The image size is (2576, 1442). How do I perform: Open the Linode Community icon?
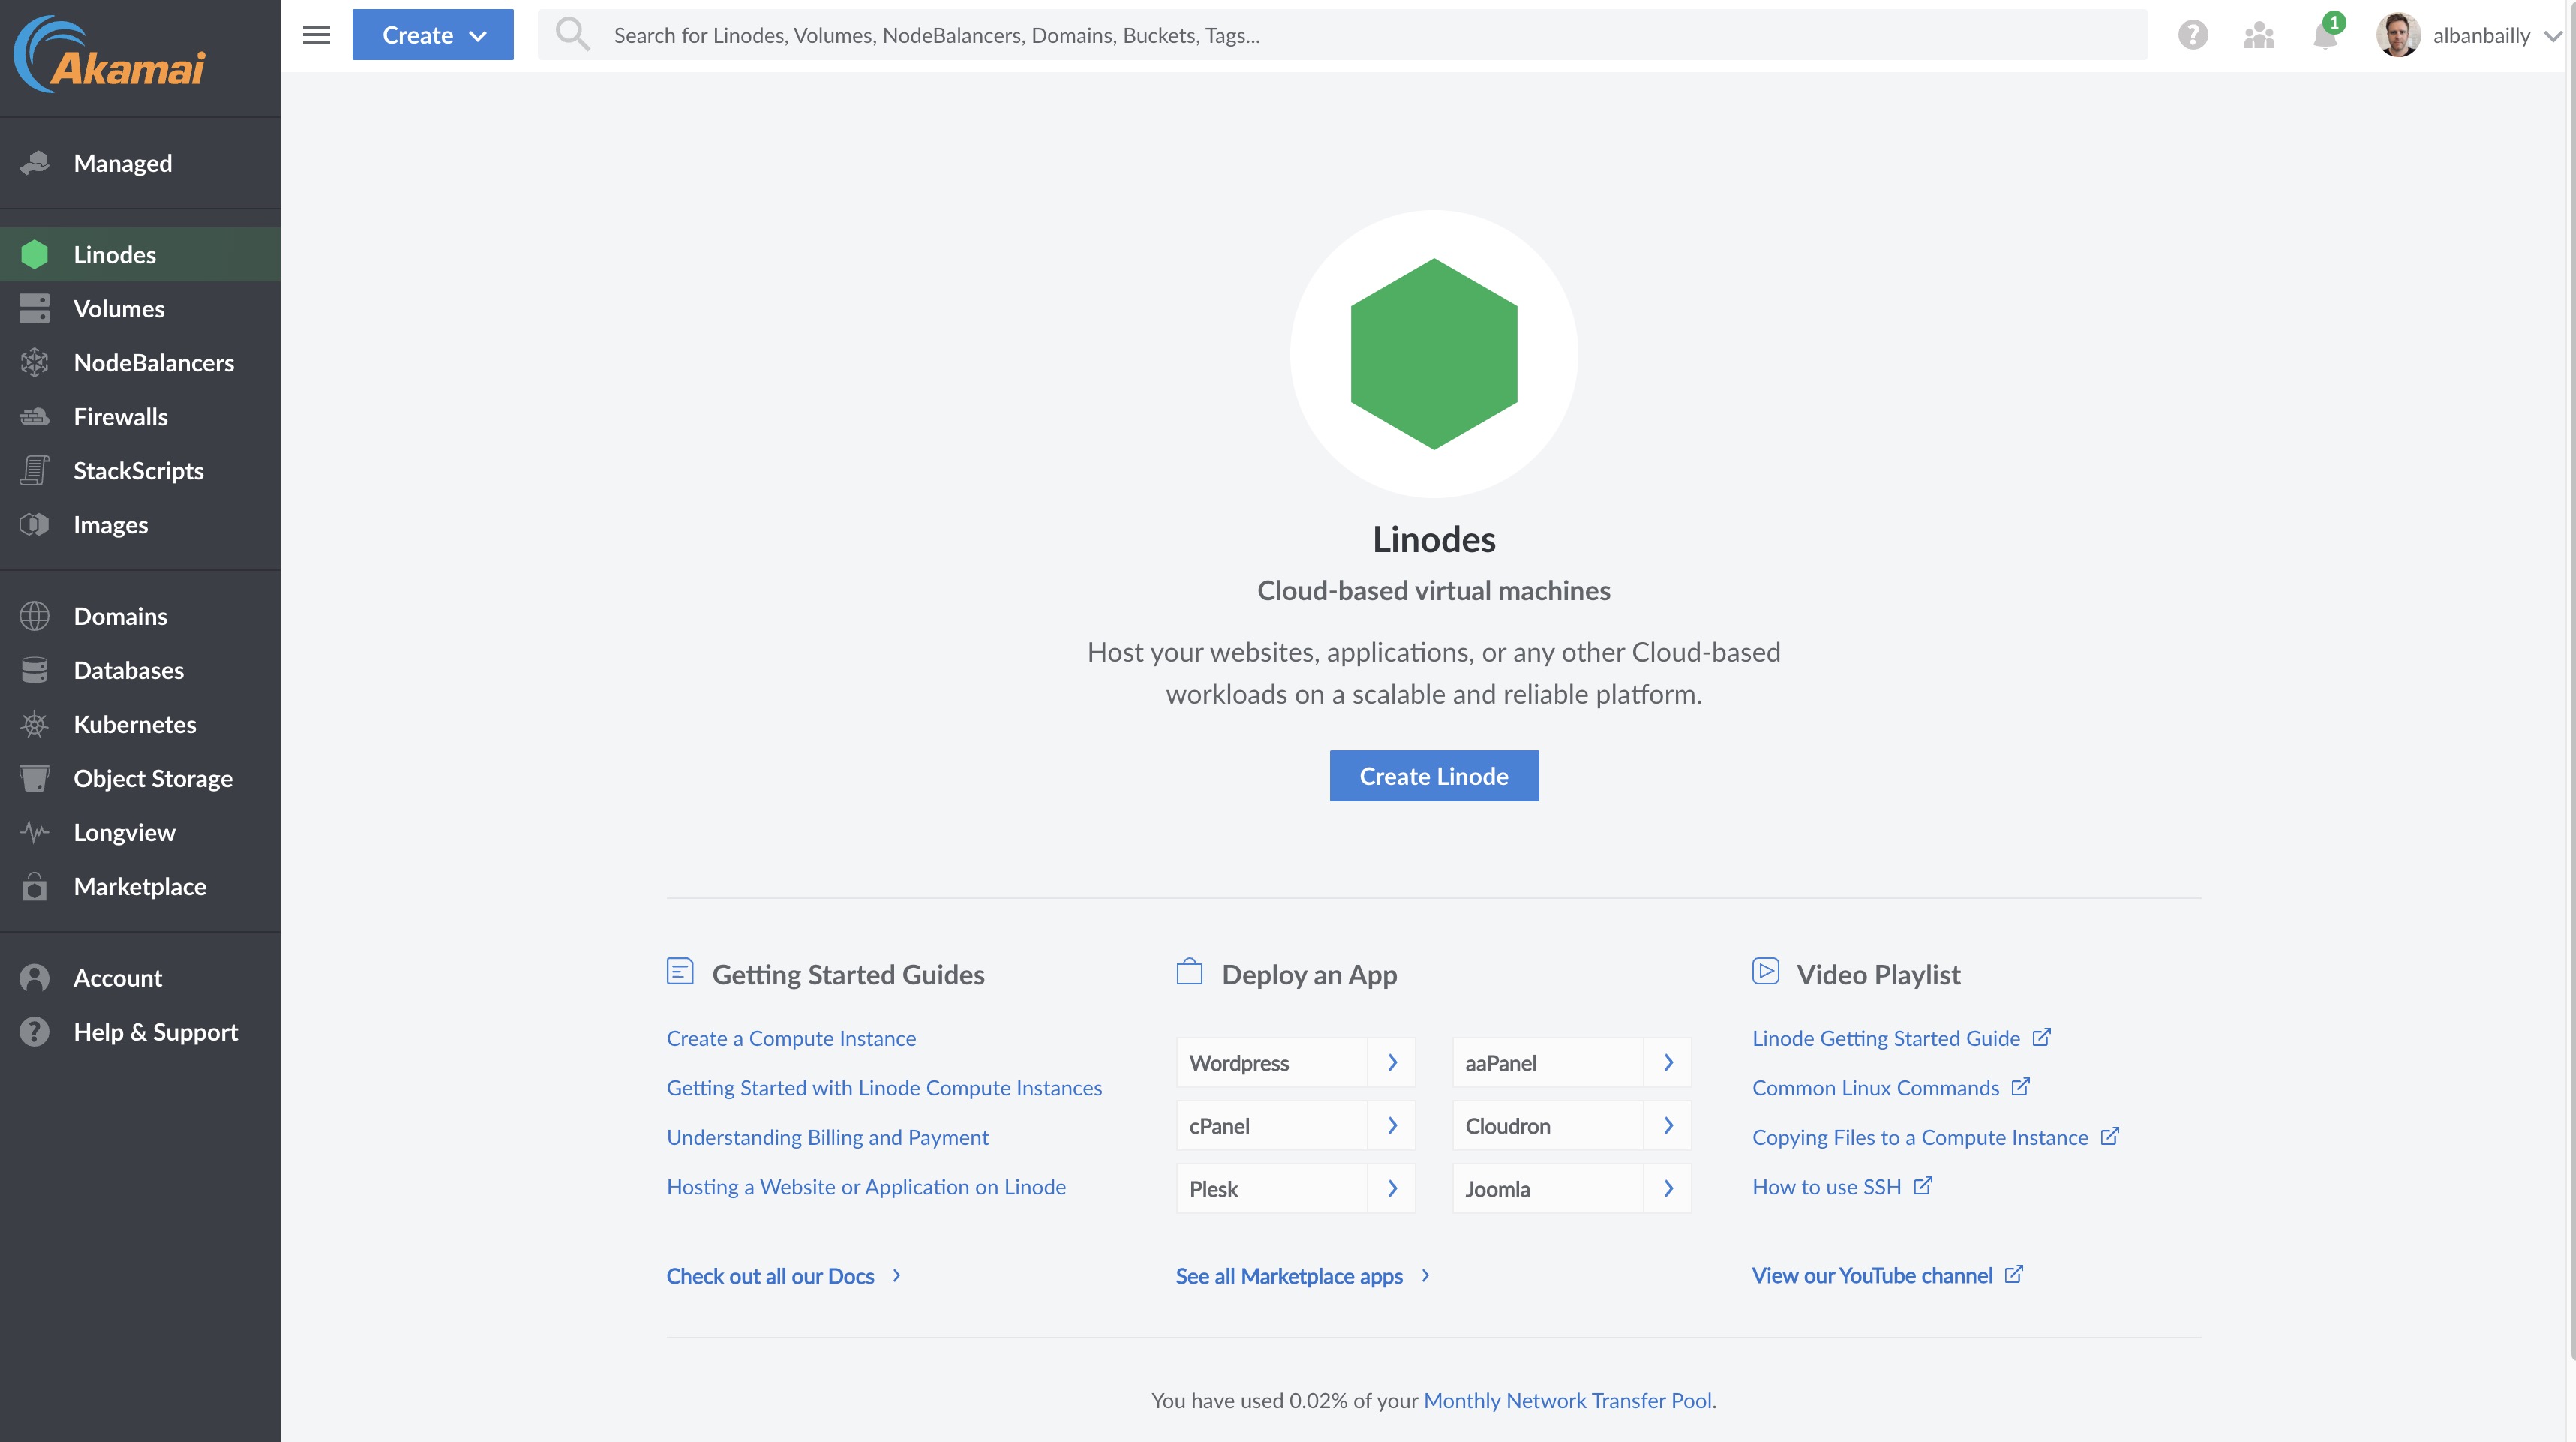2259,35
